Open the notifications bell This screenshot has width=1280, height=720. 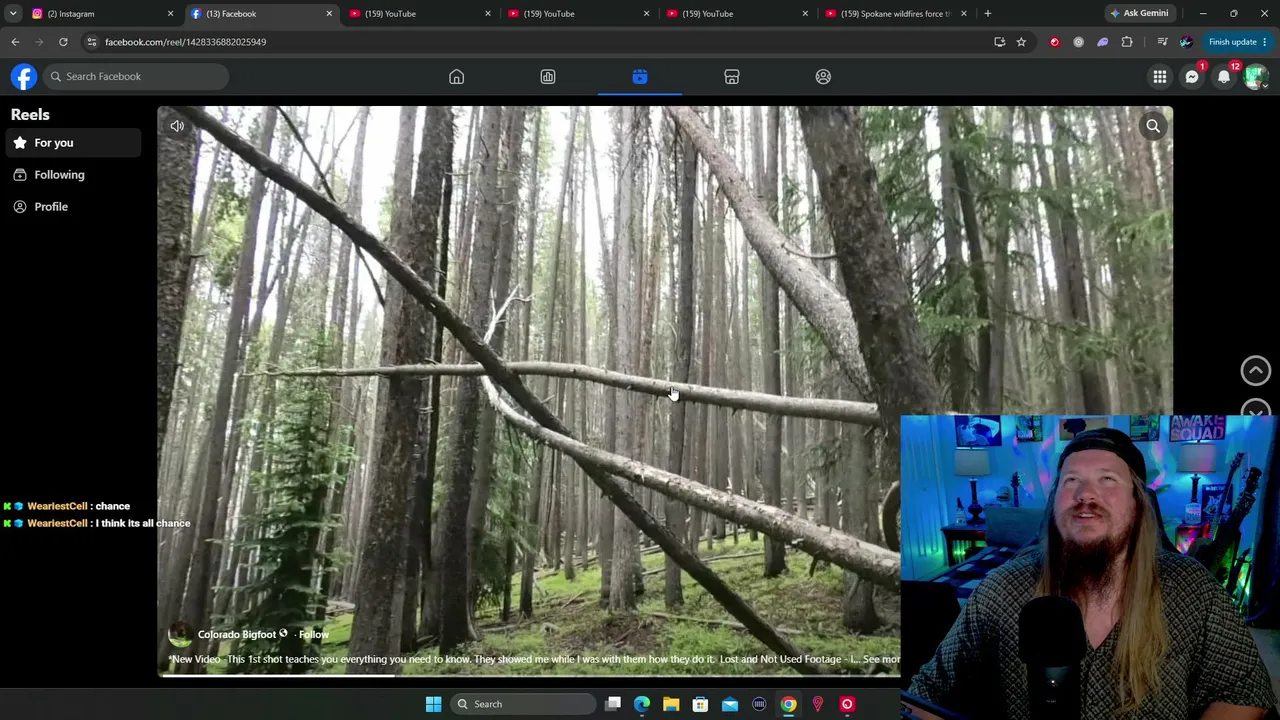pos(1224,77)
